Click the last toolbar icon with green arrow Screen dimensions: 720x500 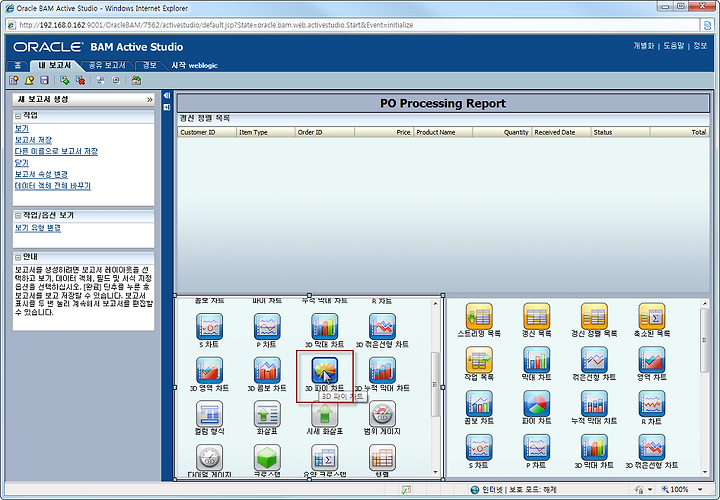(x=136, y=80)
